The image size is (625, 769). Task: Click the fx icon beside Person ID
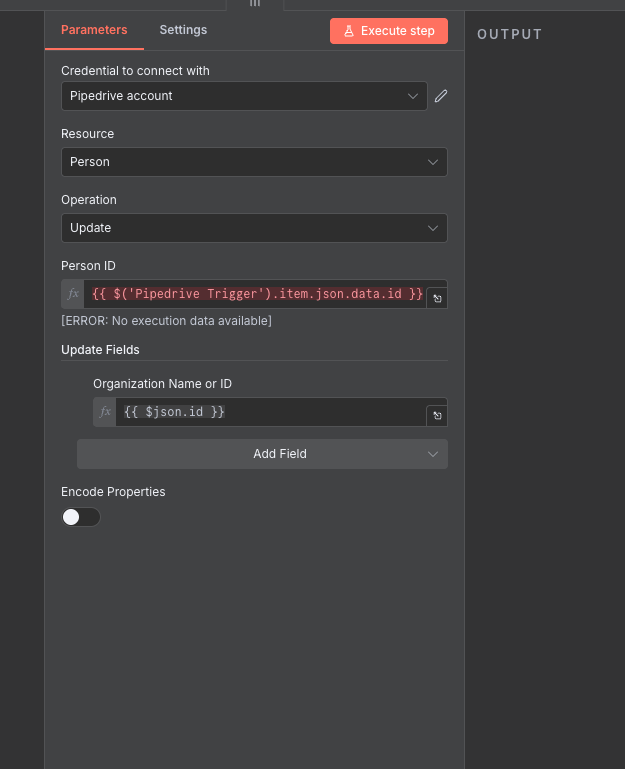coord(72,294)
